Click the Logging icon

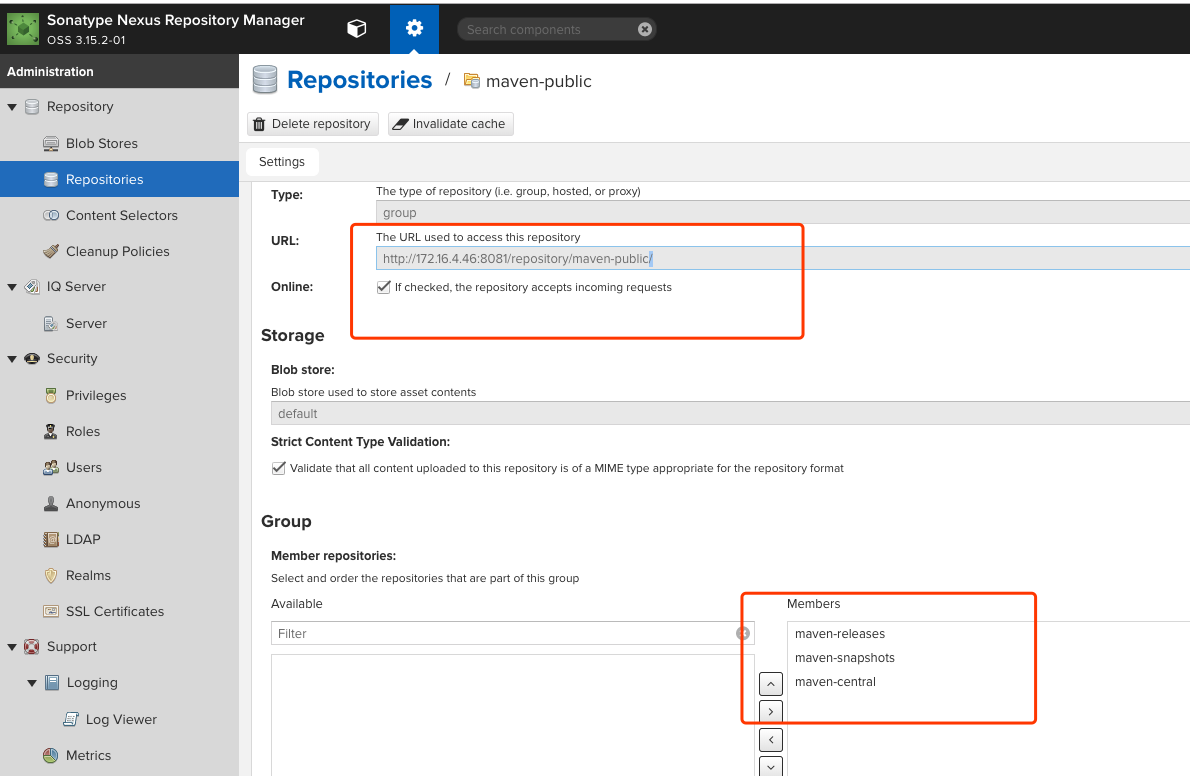[52, 683]
